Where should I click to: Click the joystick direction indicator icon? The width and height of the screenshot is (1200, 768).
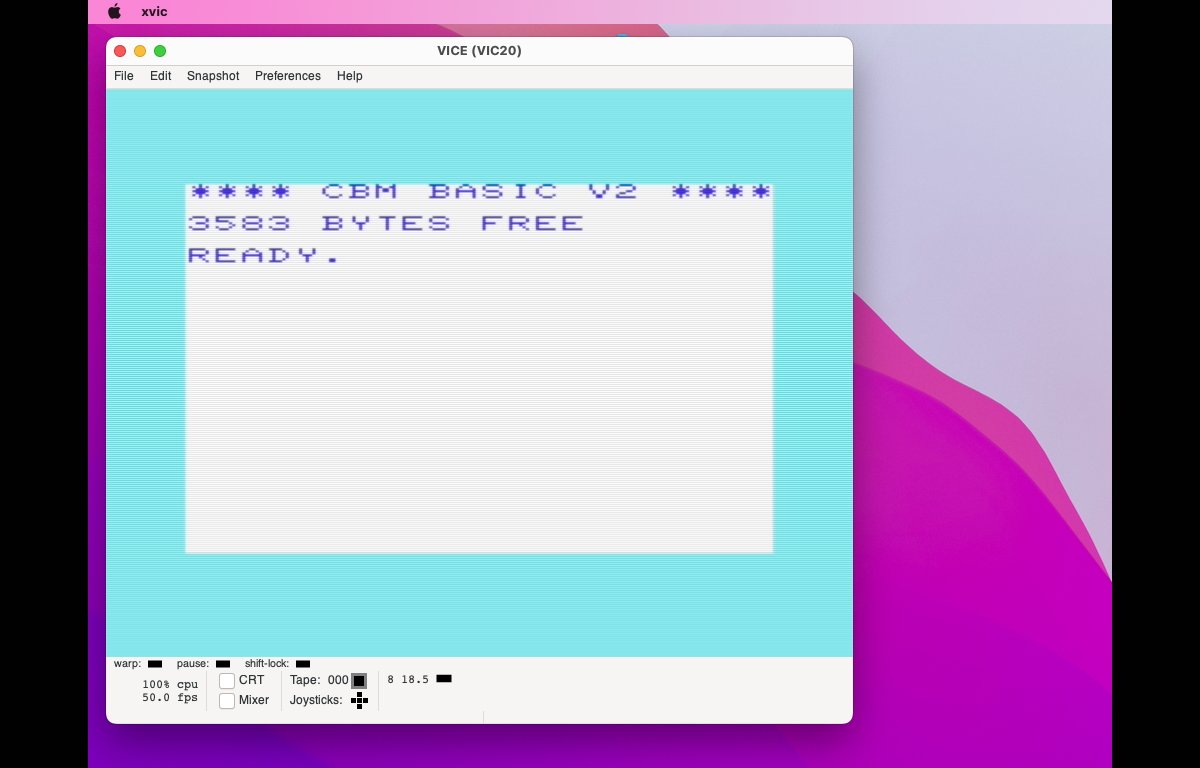pyautogui.click(x=359, y=700)
